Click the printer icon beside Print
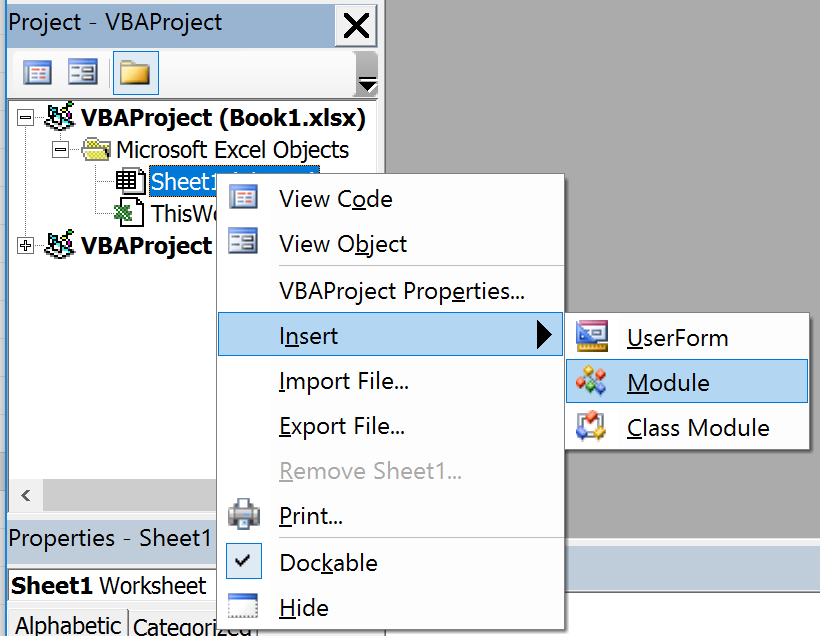 point(244,516)
